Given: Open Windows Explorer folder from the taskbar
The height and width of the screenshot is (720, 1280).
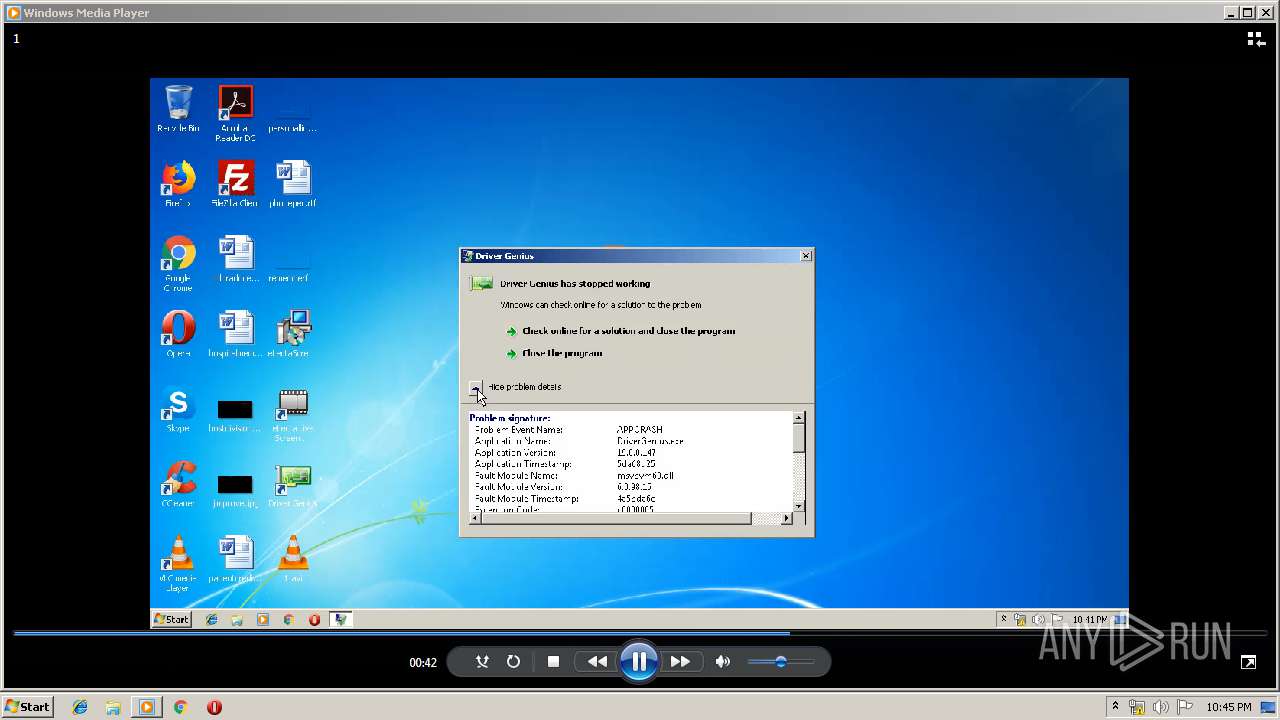Looking at the screenshot, I should click(113, 707).
